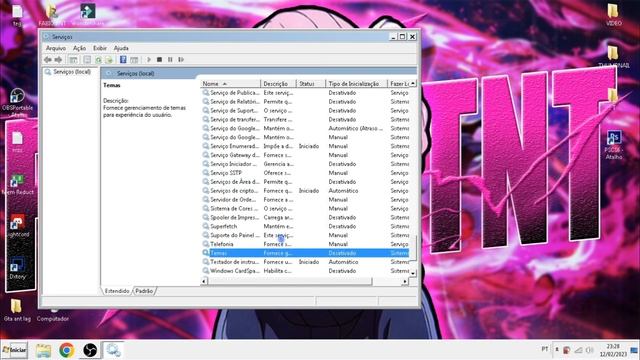640x360 pixels.
Task: Open the blue Help toolbar icon
Action: tap(123, 60)
